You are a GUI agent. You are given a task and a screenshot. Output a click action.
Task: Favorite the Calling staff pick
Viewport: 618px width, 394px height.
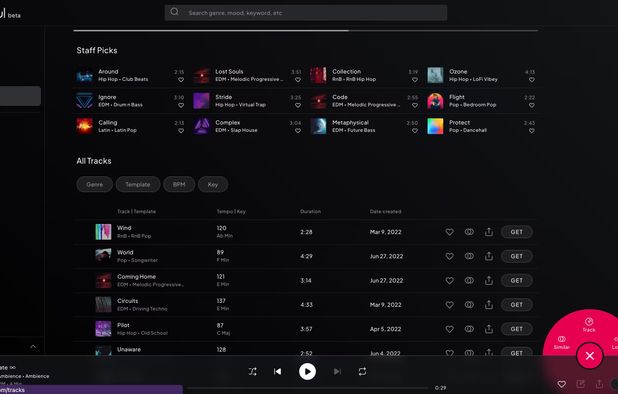[x=181, y=131]
